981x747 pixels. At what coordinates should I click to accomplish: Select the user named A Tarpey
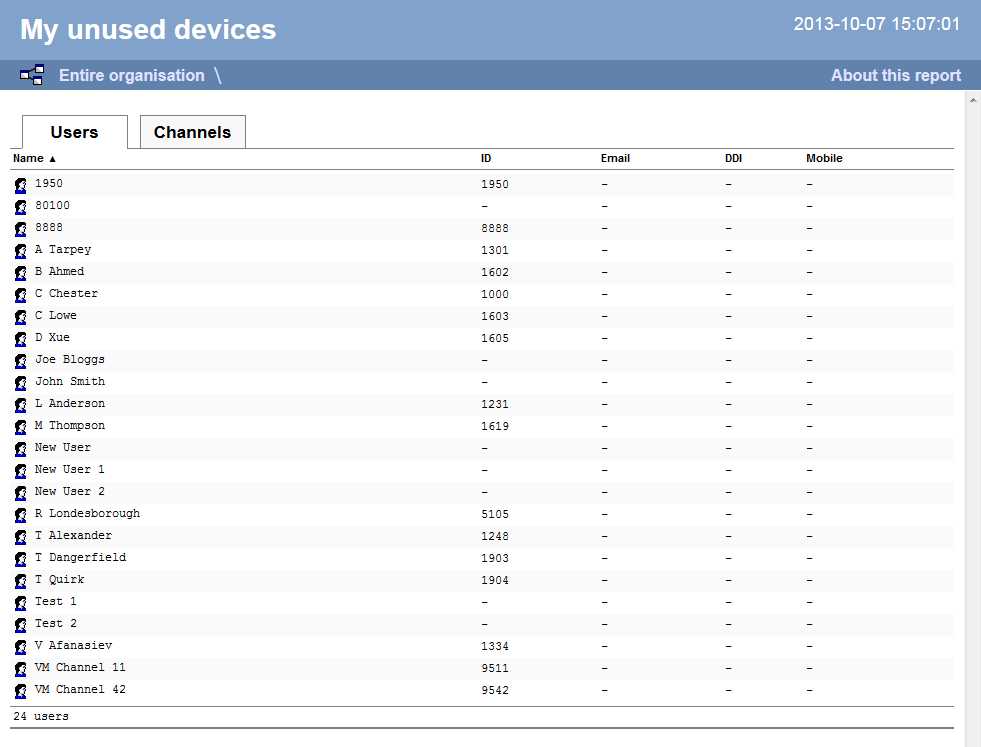62,249
